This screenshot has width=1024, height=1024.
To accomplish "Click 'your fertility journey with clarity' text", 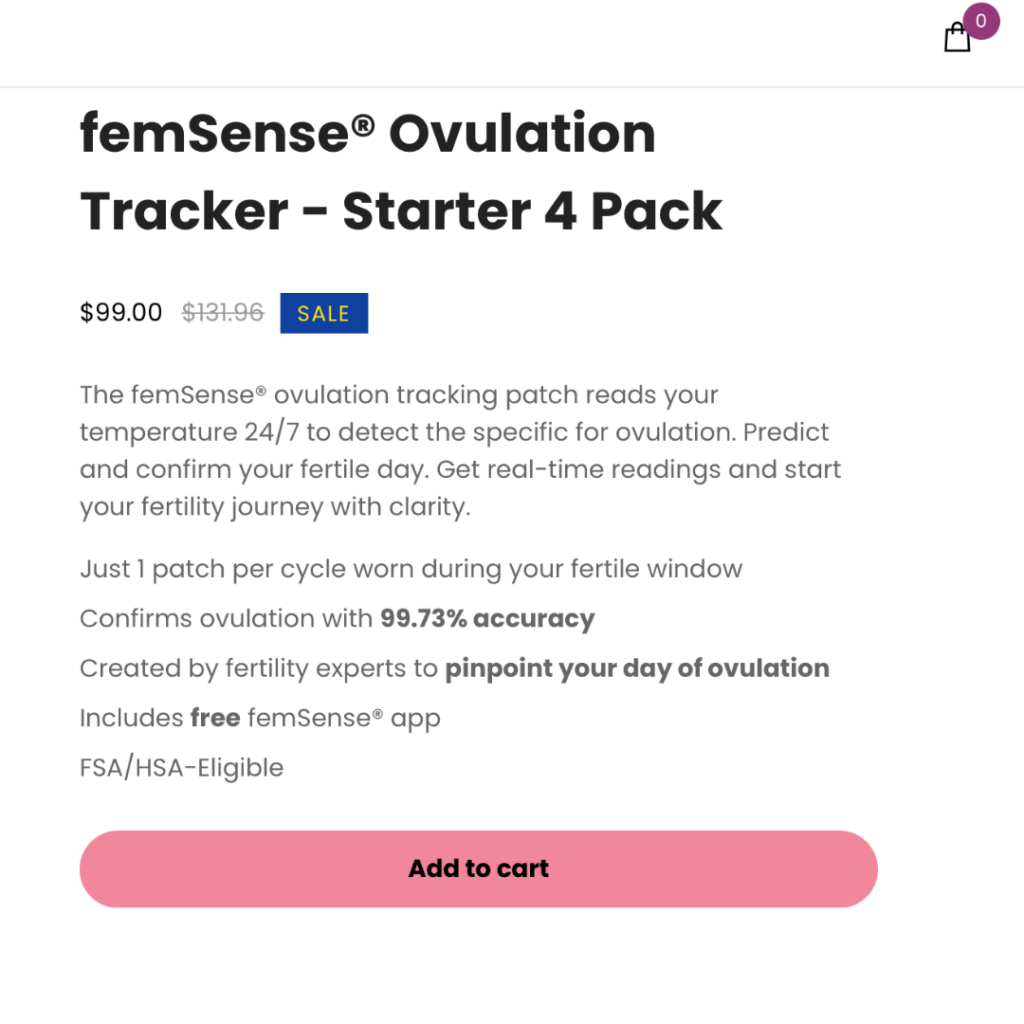I will click(275, 507).
